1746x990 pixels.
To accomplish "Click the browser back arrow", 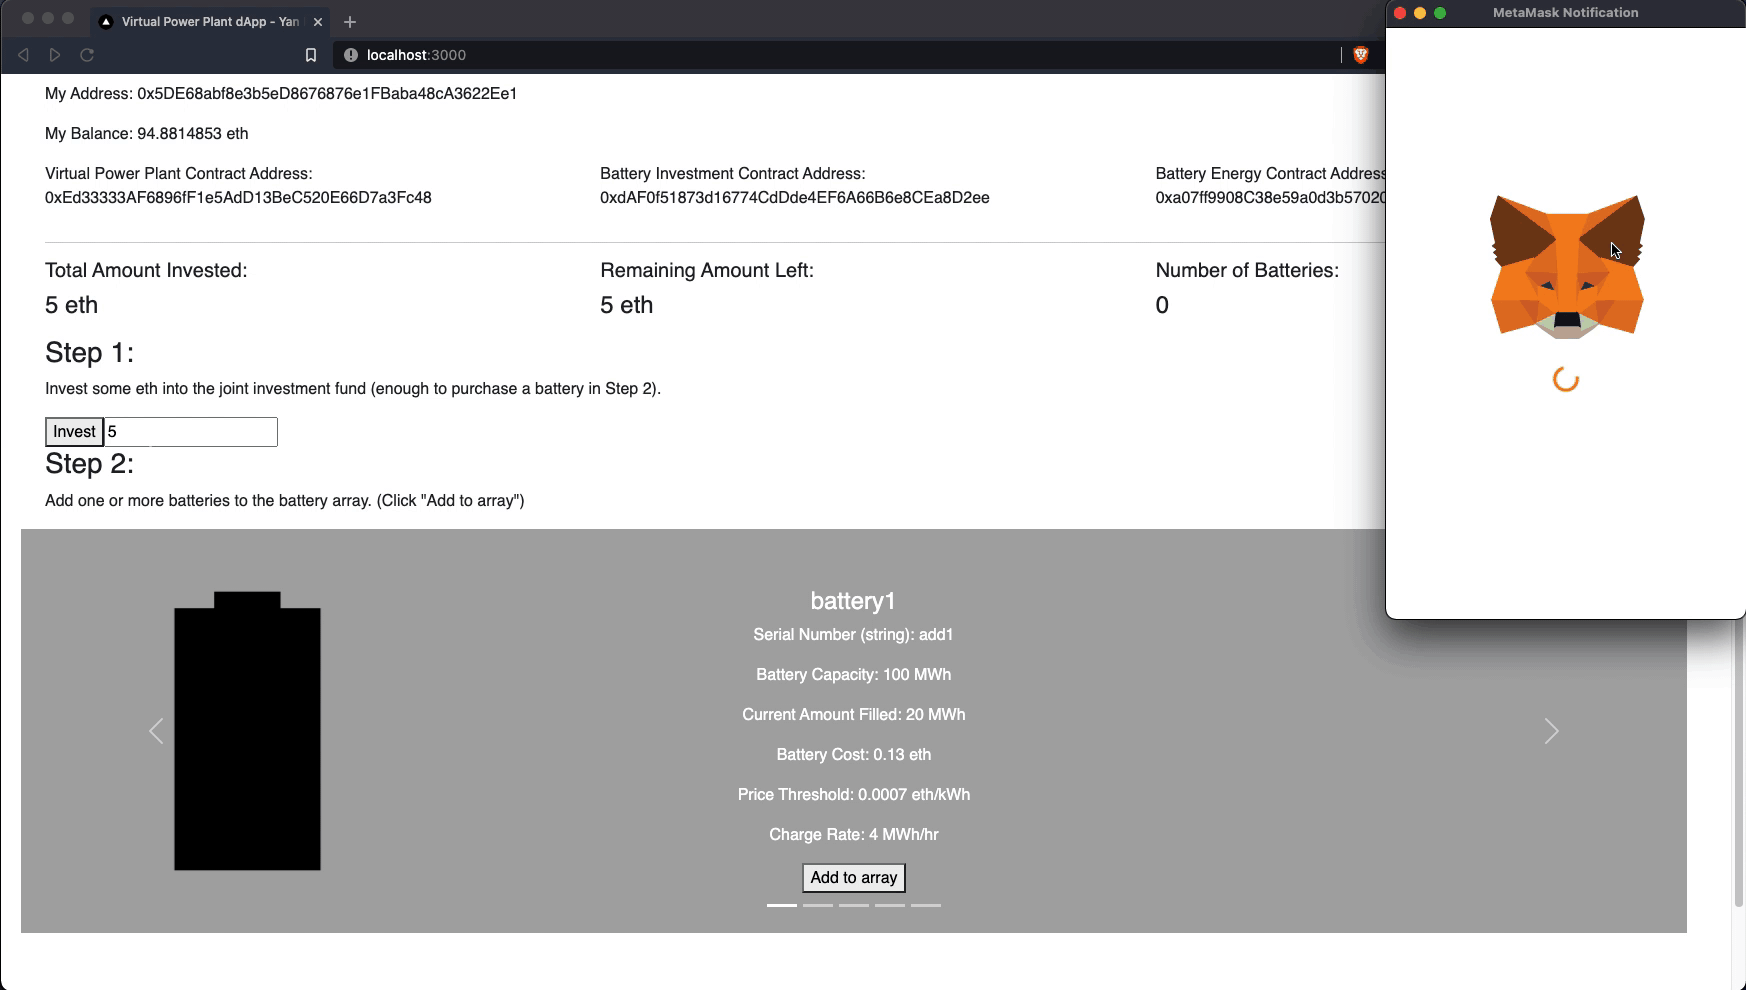I will point(23,55).
